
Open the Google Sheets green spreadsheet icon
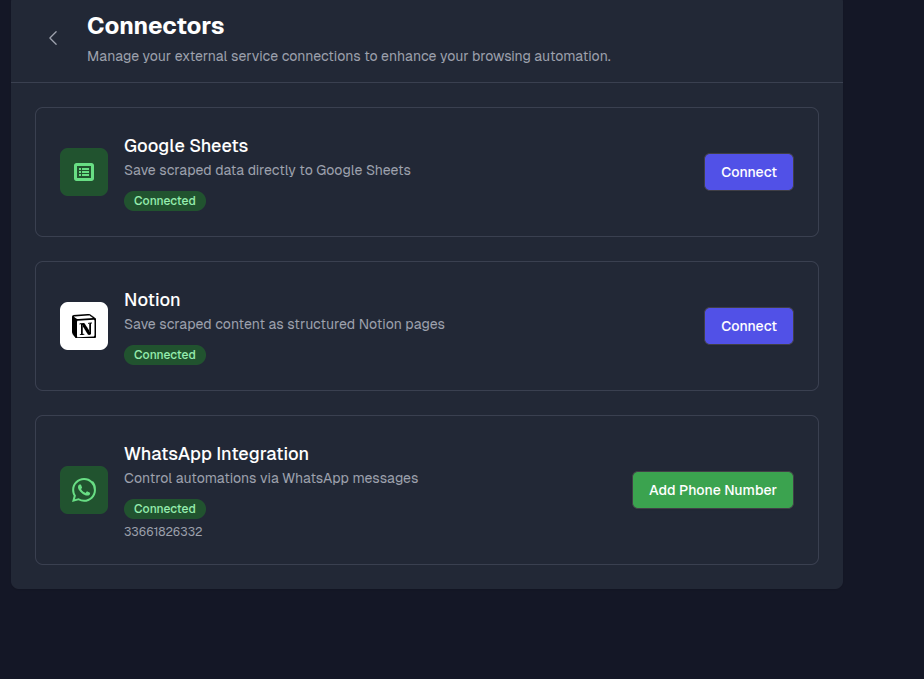point(83,171)
